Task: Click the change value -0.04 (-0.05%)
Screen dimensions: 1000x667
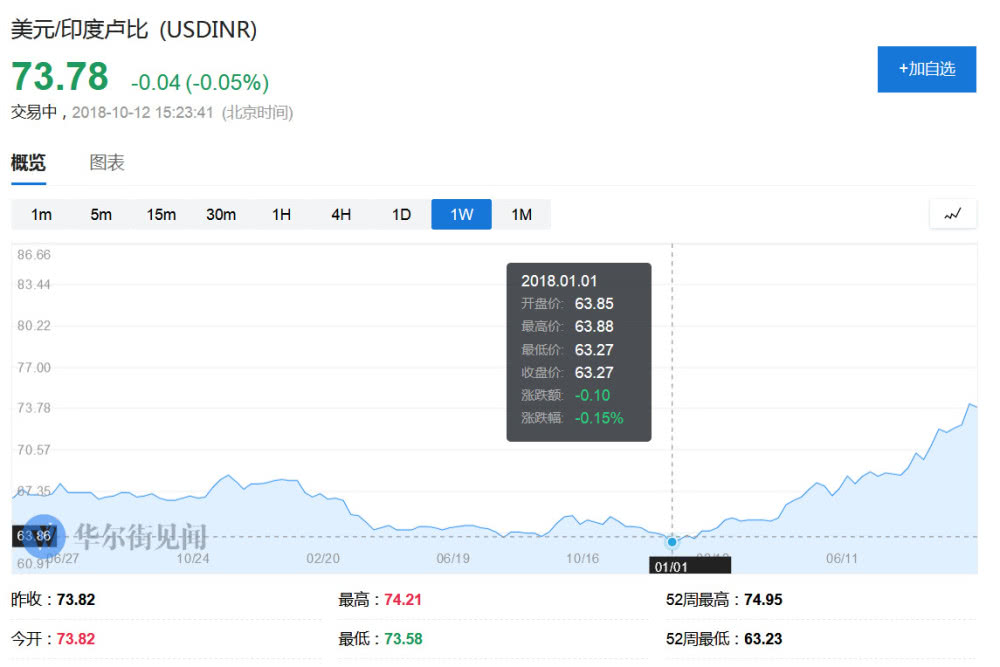Action: [200, 82]
